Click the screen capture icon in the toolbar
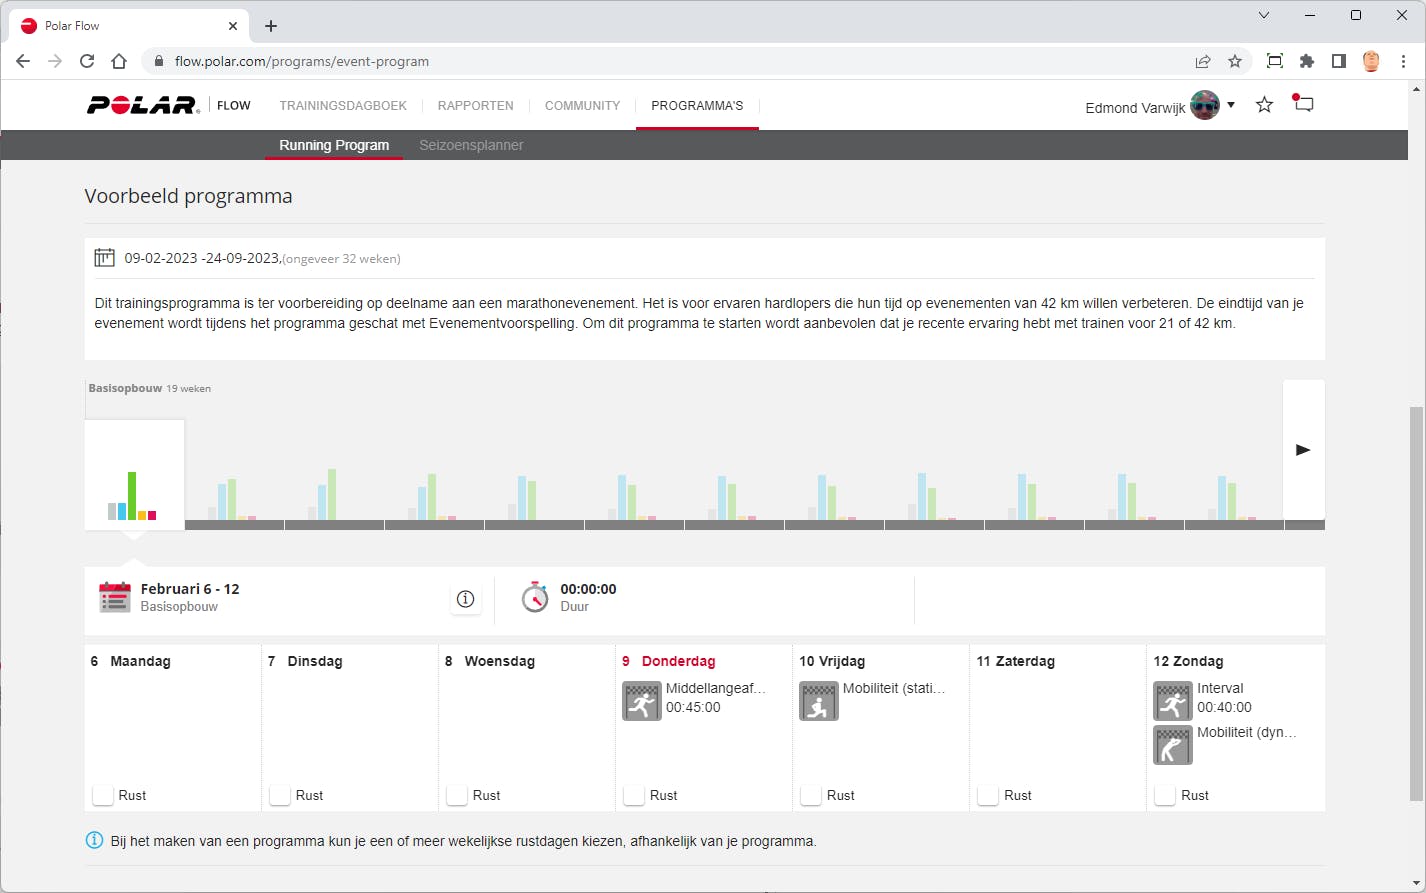The height and width of the screenshot is (893, 1426). 1275,61
